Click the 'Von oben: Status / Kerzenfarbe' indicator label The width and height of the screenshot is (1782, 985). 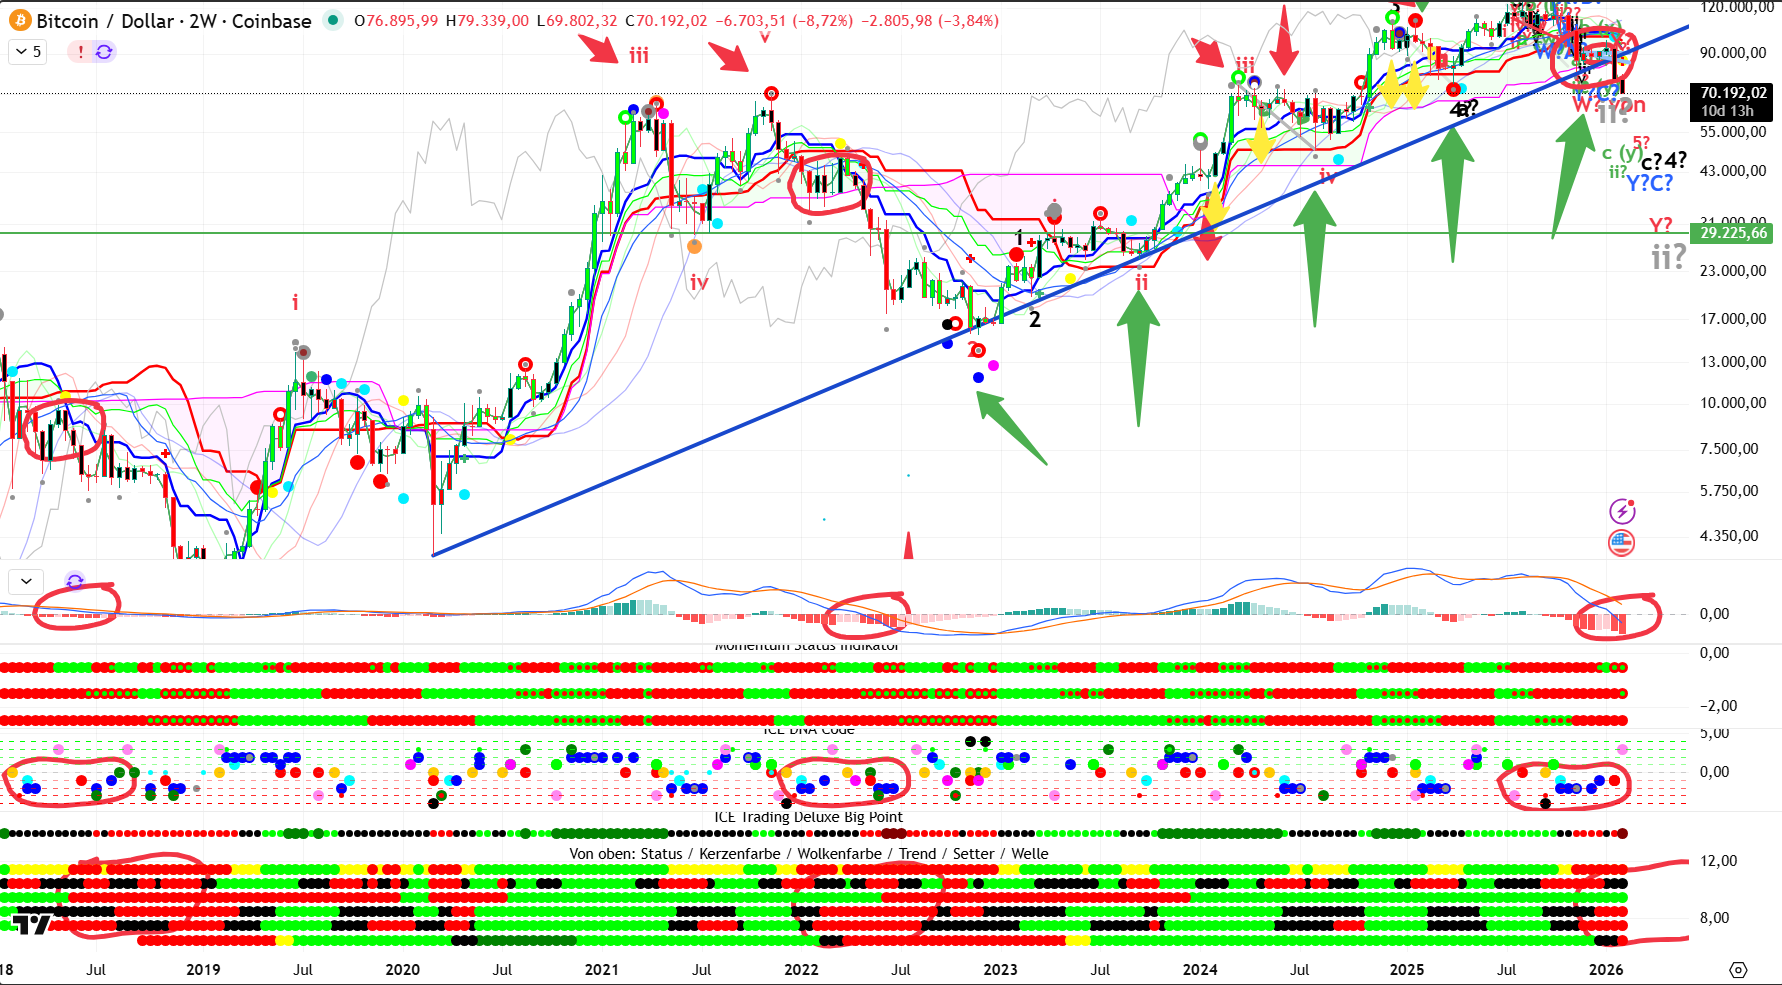808,854
